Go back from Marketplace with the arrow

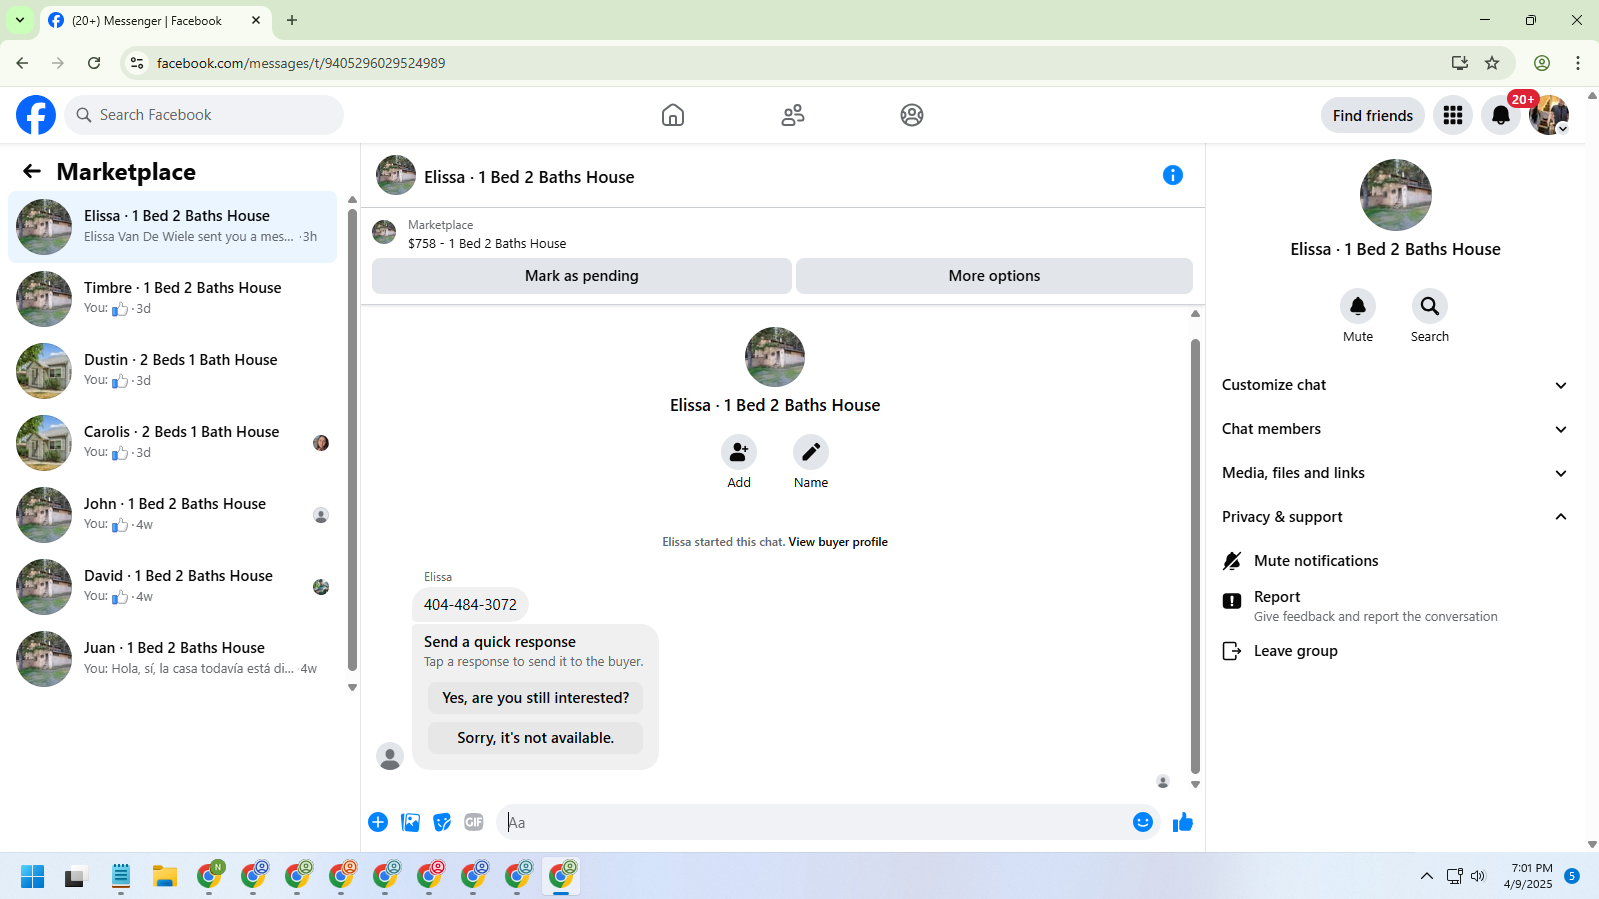tap(32, 172)
